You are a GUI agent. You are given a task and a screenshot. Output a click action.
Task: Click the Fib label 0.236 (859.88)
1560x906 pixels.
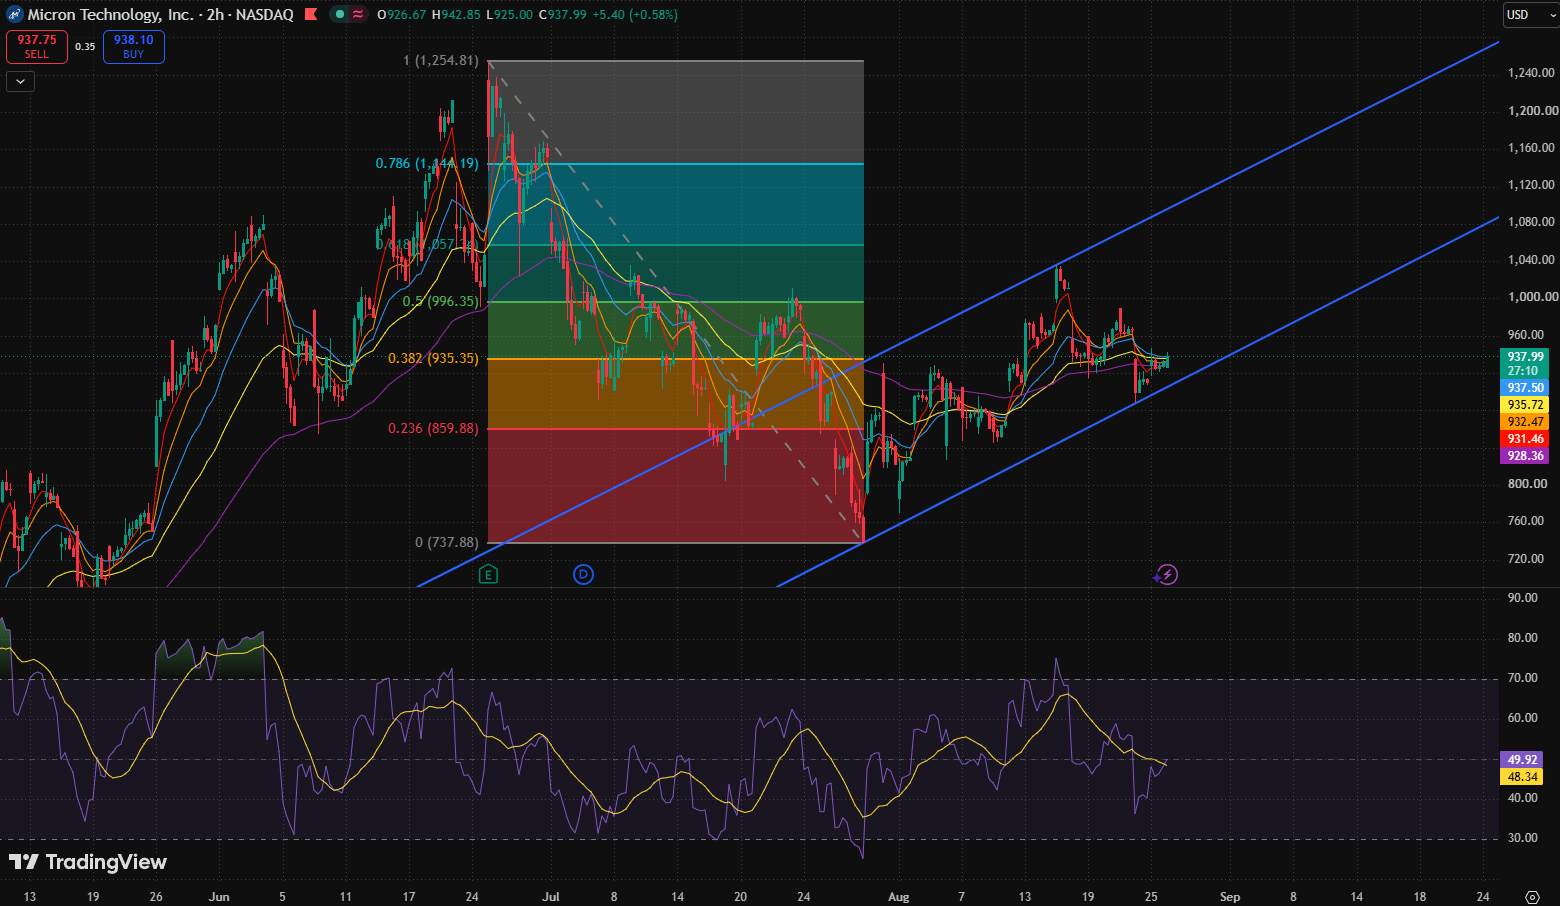pyautogui.click(x=434, y=428)
